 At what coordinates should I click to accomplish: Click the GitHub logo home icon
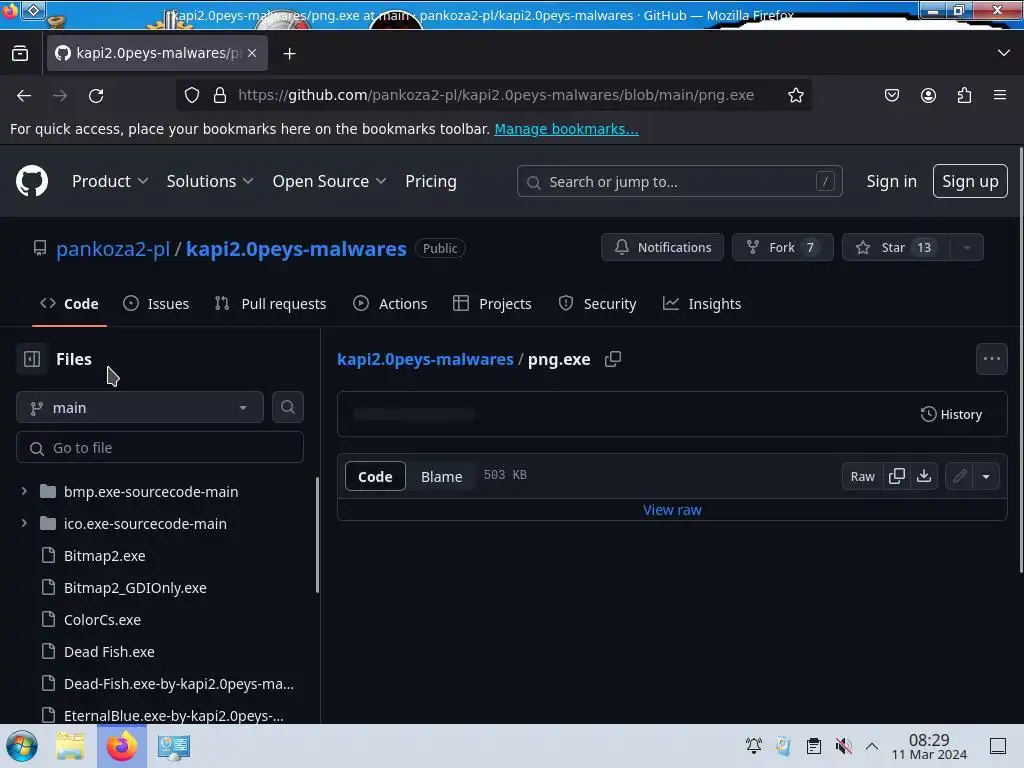[x=31, y=181]
